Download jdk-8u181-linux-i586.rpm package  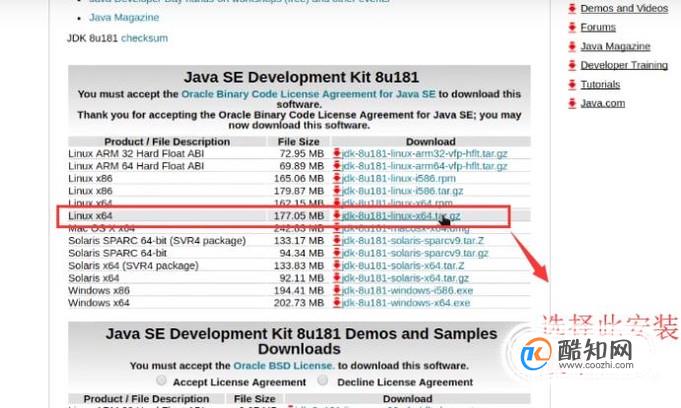pyautogui.click(x=399, y=178)
